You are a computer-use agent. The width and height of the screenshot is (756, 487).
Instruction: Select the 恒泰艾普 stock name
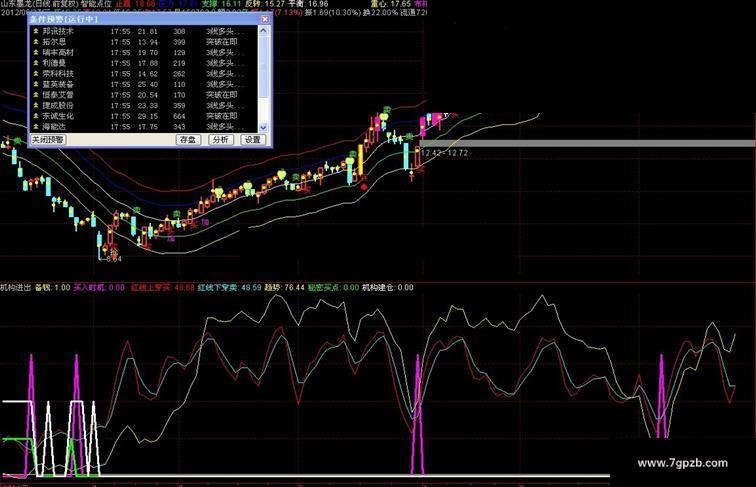(x=58, y=95)
